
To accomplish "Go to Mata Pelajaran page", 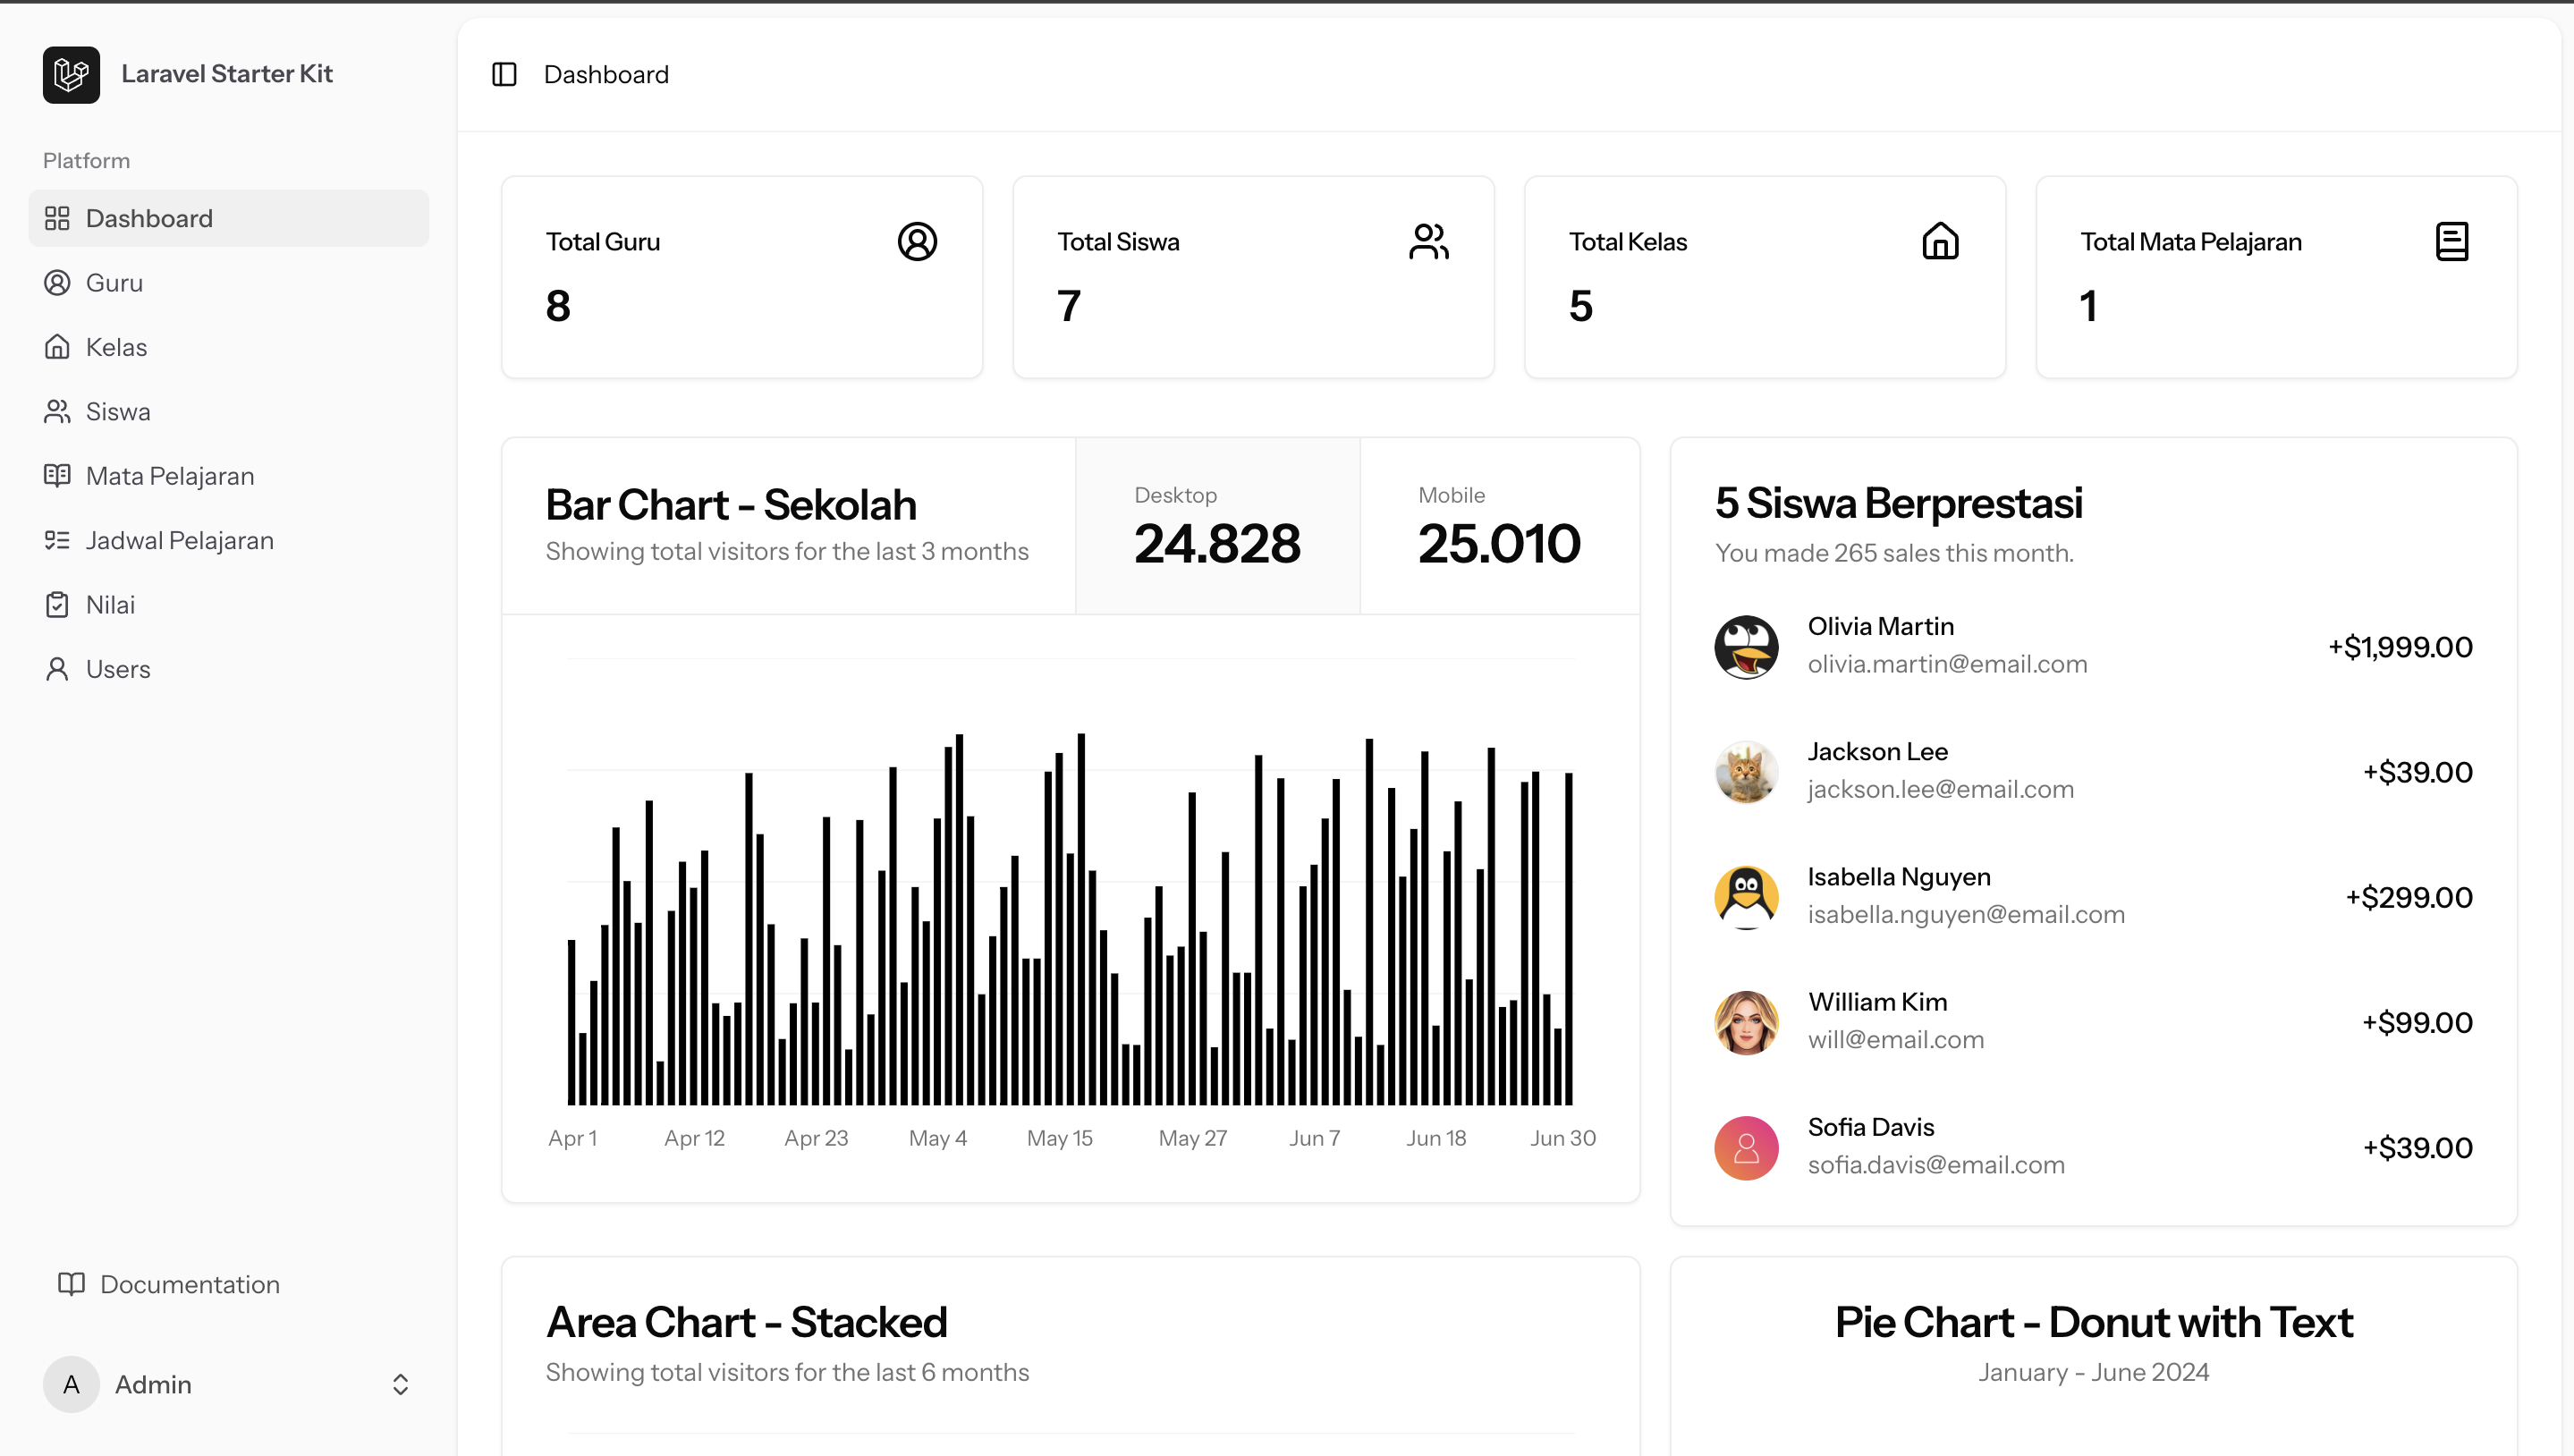I will point(170,476).
